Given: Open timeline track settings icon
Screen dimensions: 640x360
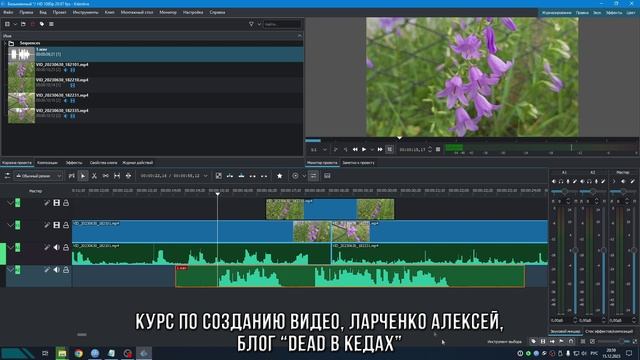Looking at the screenshot, I should point(7,176).
